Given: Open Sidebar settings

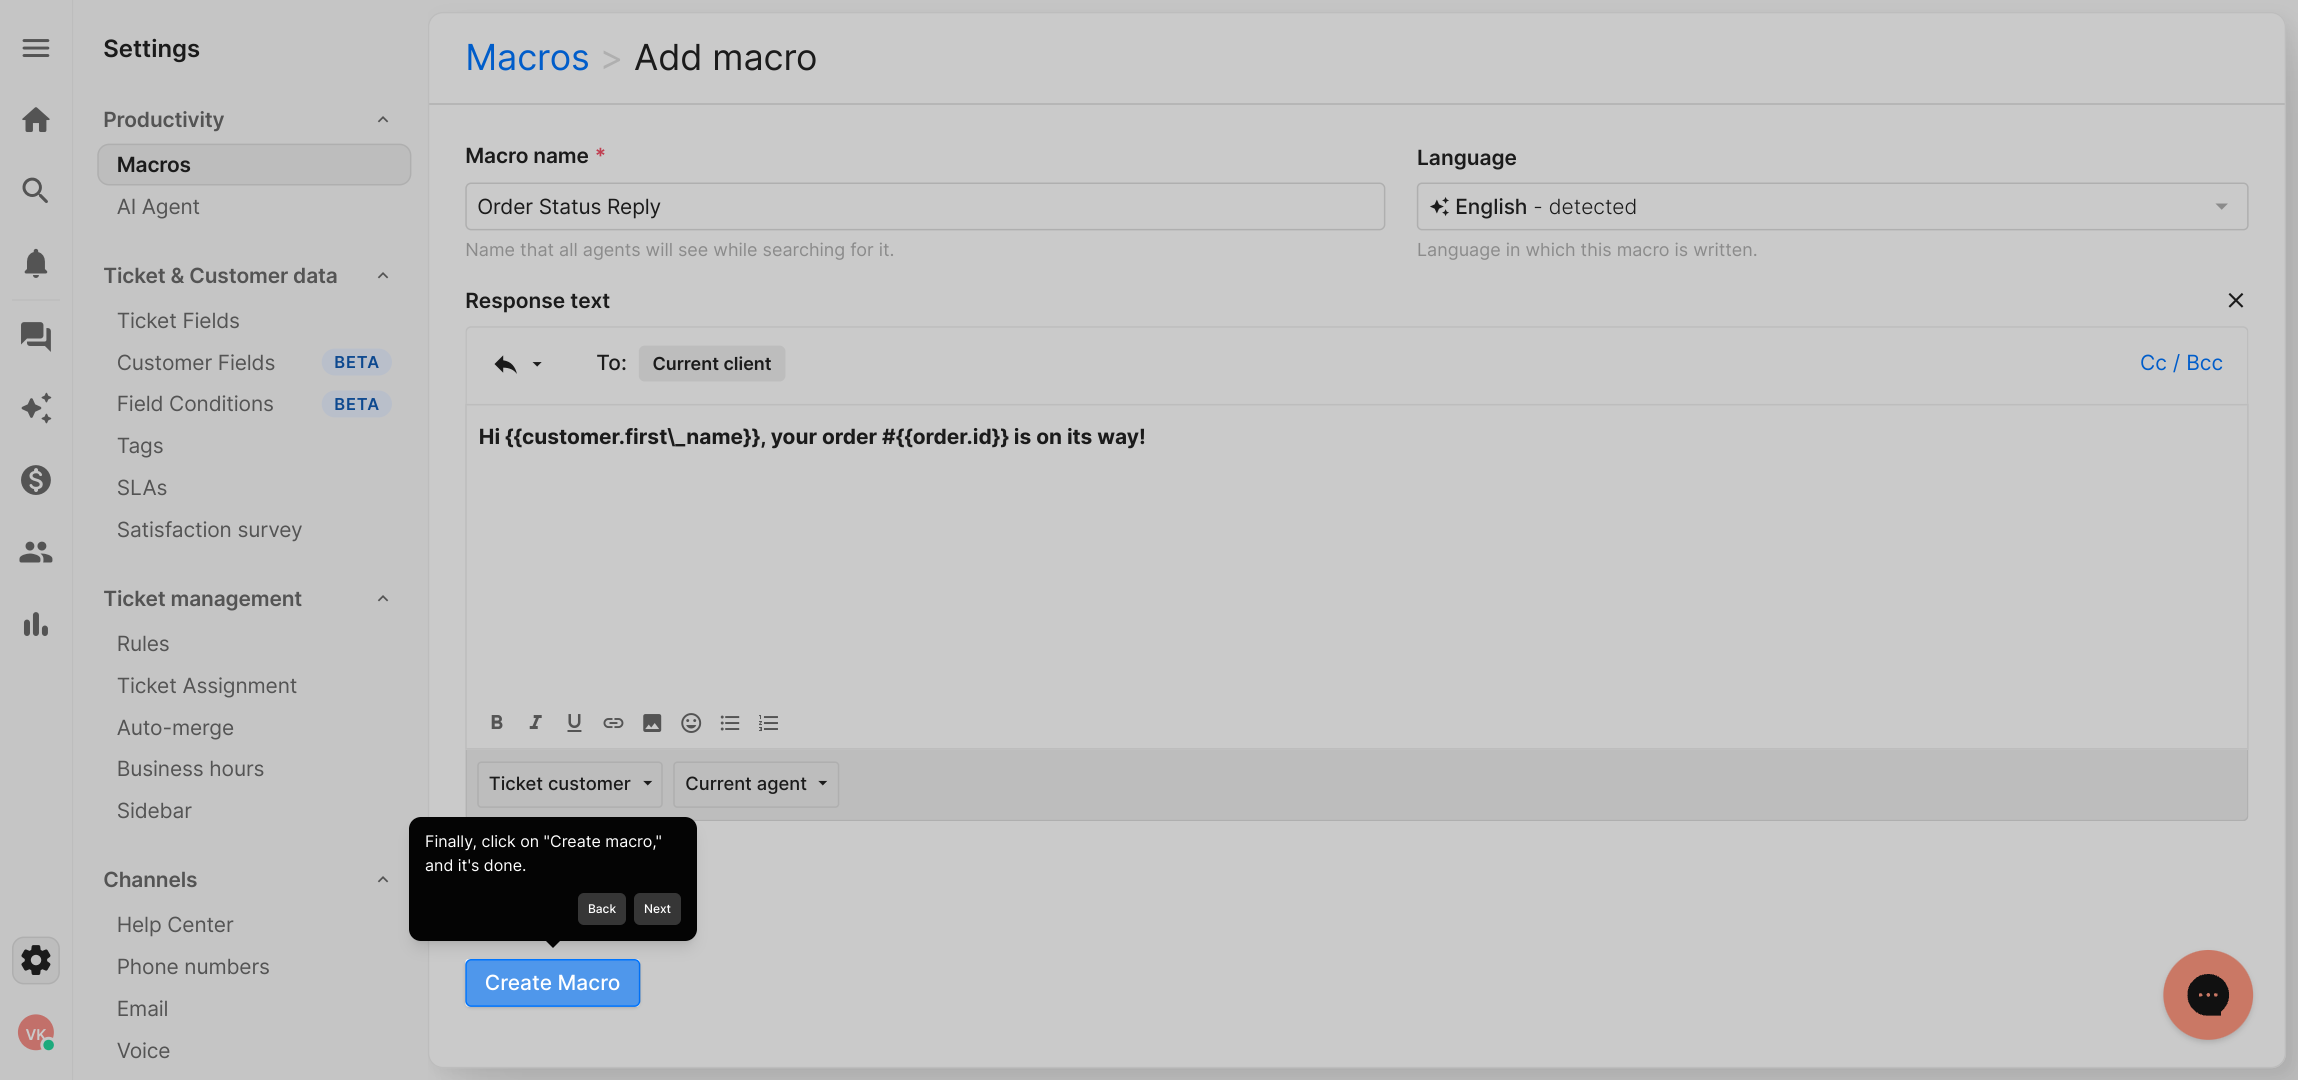Looking at the screenshot, I should point(154,811).
